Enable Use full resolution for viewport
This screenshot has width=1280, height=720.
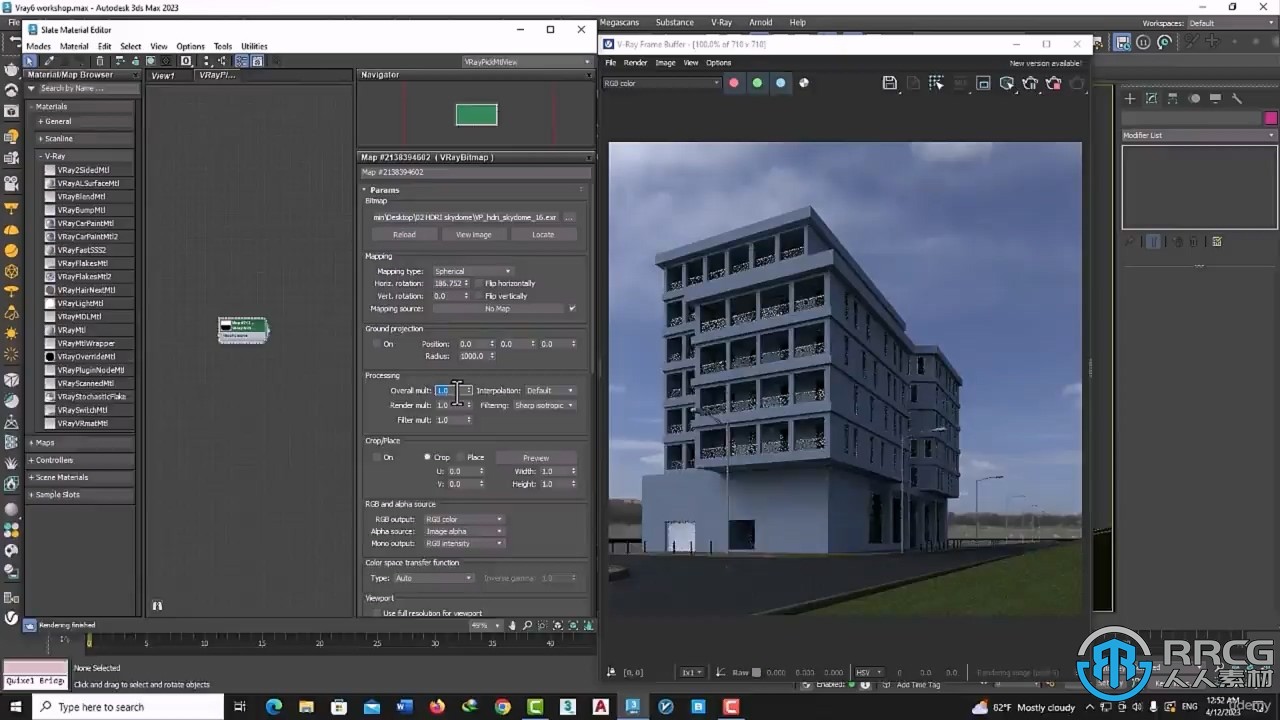point(376,613)
